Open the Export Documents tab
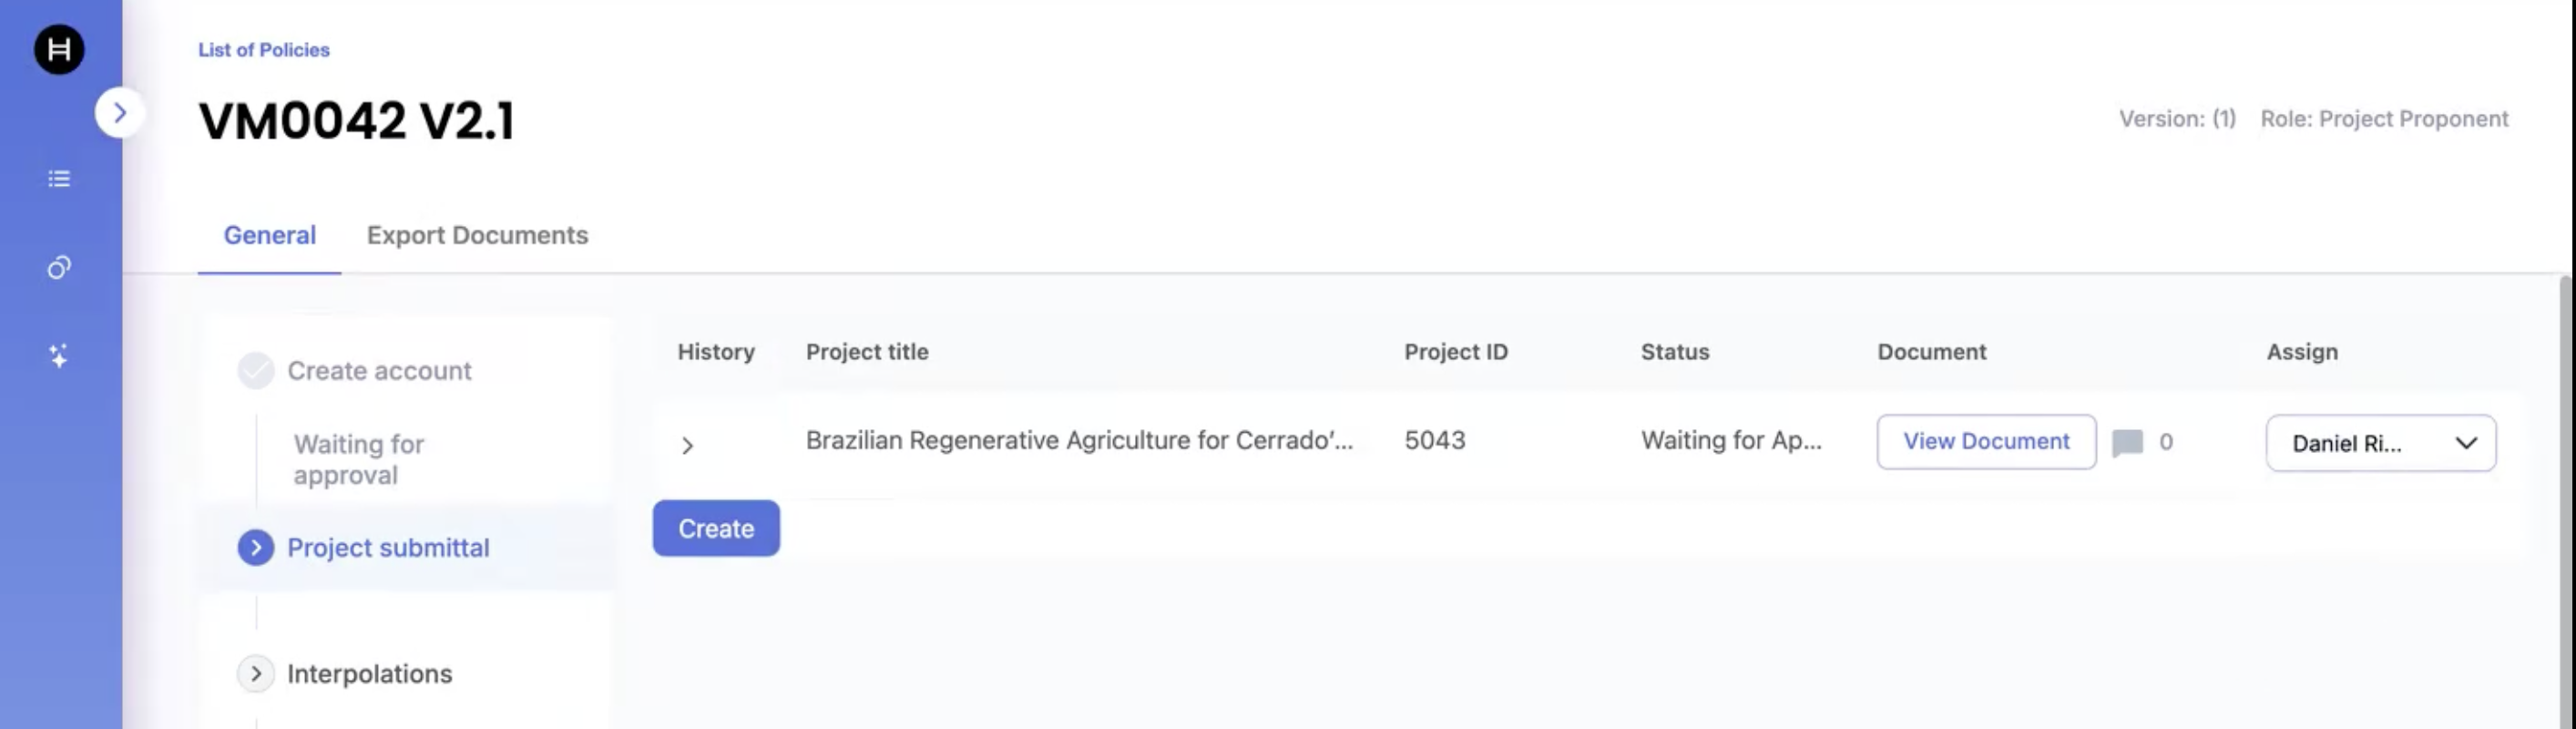This screenshot has width=2576, height=729. [477, 235]
